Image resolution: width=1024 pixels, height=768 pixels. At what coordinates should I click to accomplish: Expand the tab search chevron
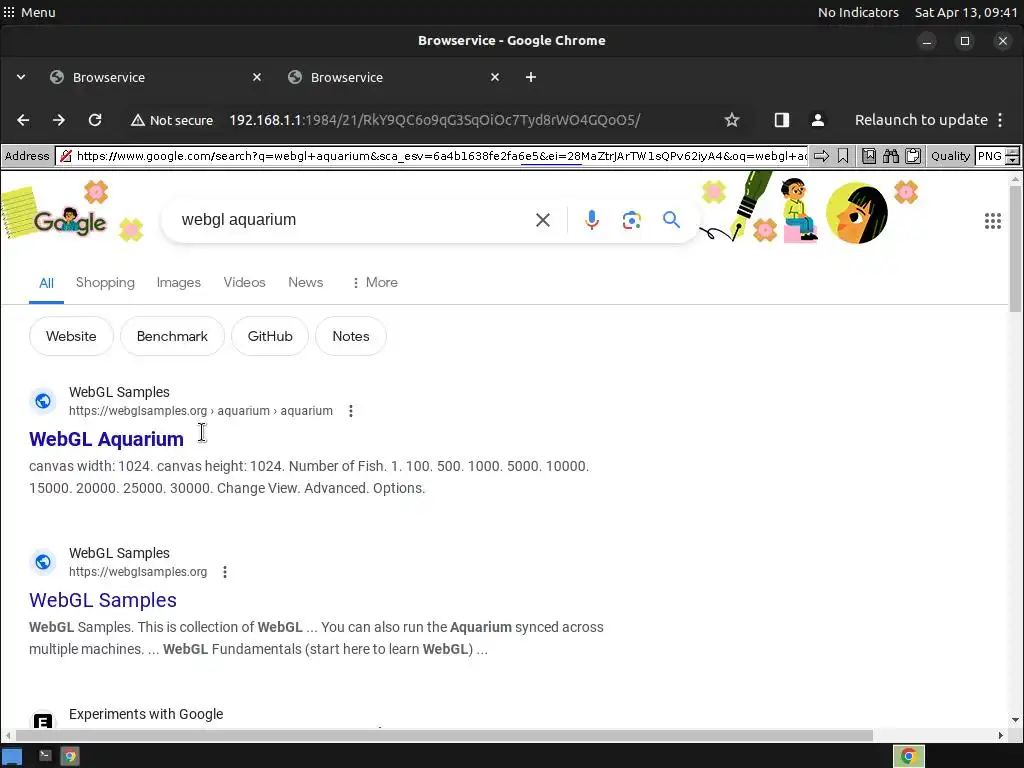coord(21,77)
